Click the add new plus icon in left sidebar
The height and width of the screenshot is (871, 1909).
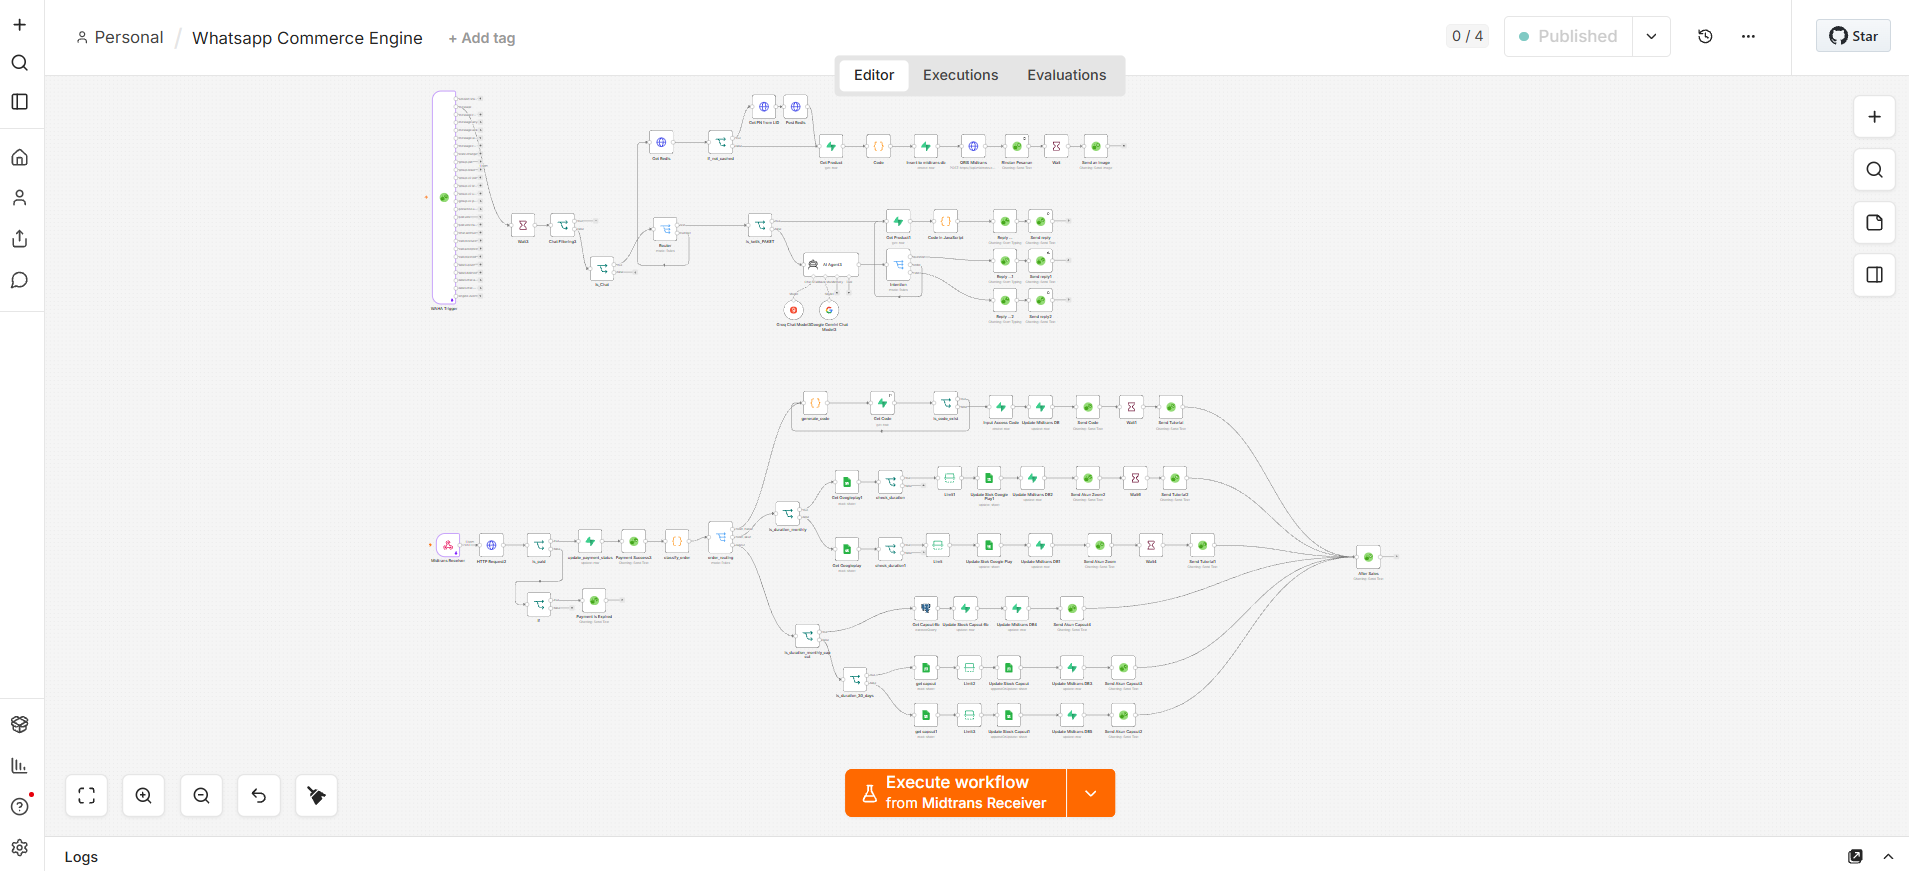point(19,25)
